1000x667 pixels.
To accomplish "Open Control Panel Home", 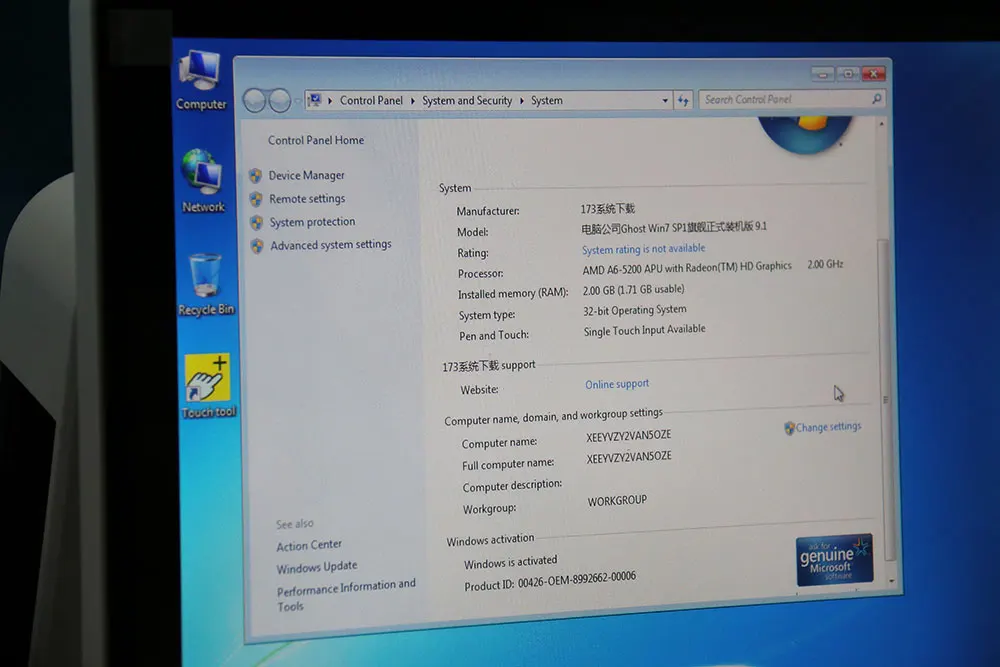I will point(316,140).
